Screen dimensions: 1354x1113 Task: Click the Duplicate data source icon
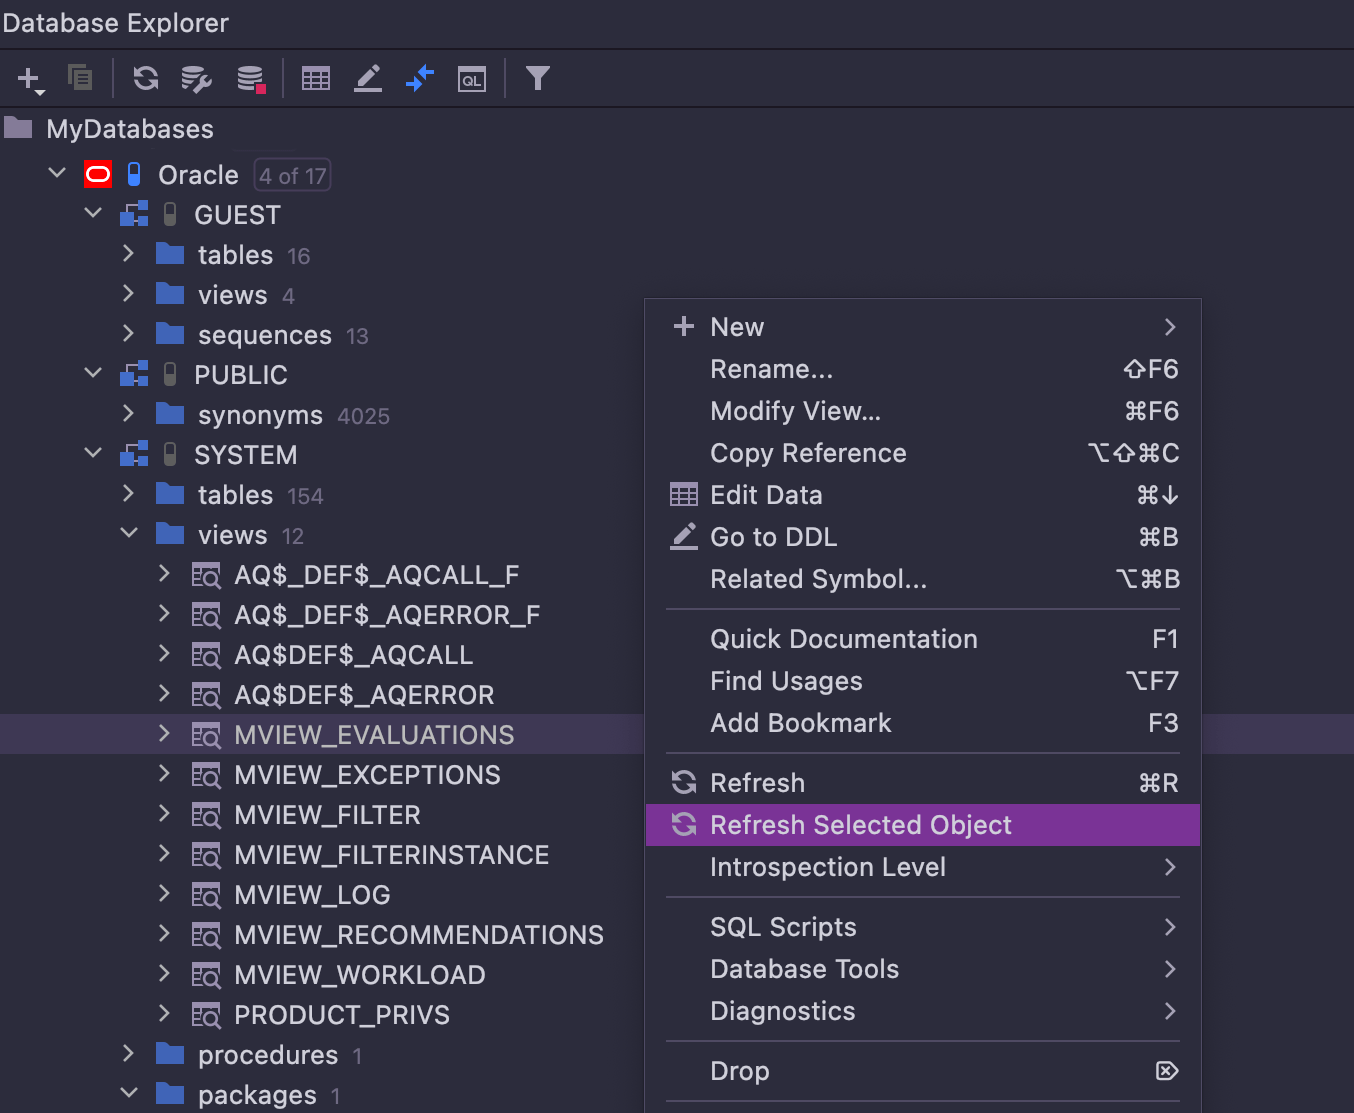pos(80,77)
